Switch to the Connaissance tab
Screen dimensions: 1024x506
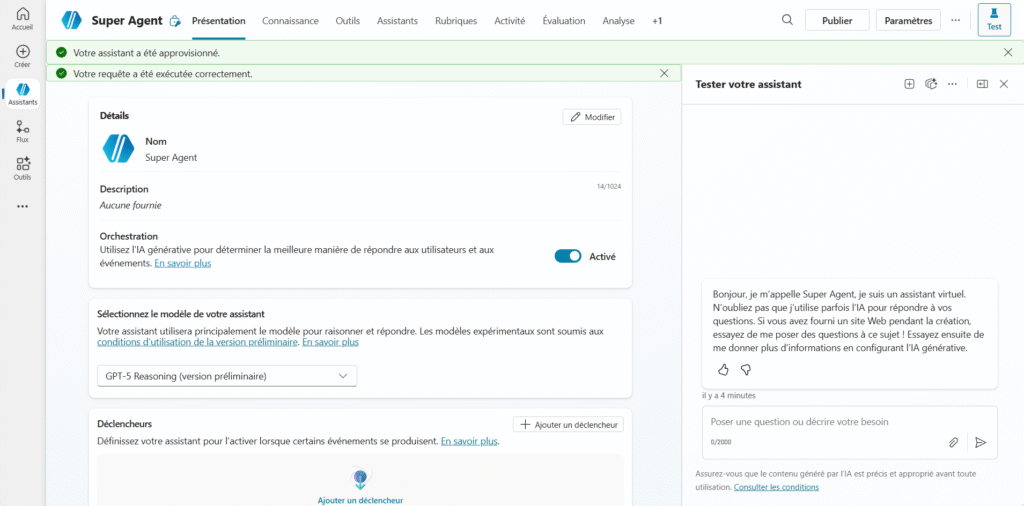pyautogui.click(x=290, y=21)
